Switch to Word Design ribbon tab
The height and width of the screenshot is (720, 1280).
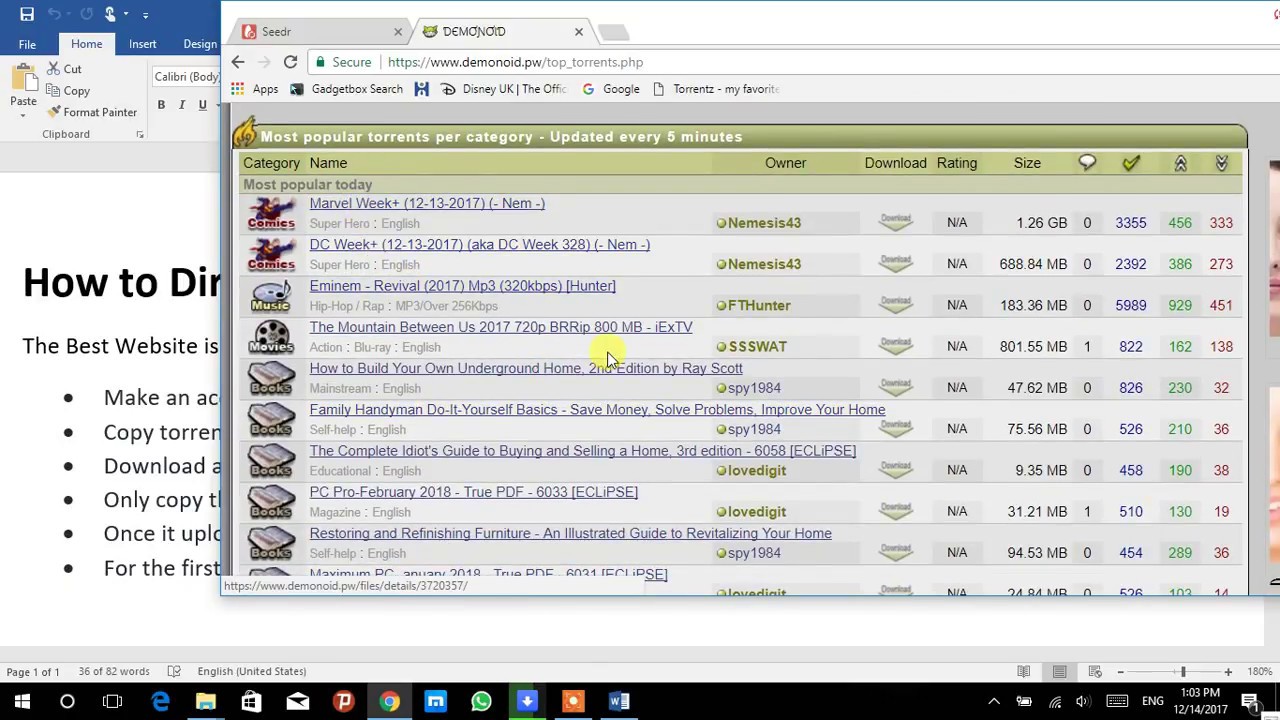click(200, 44)
